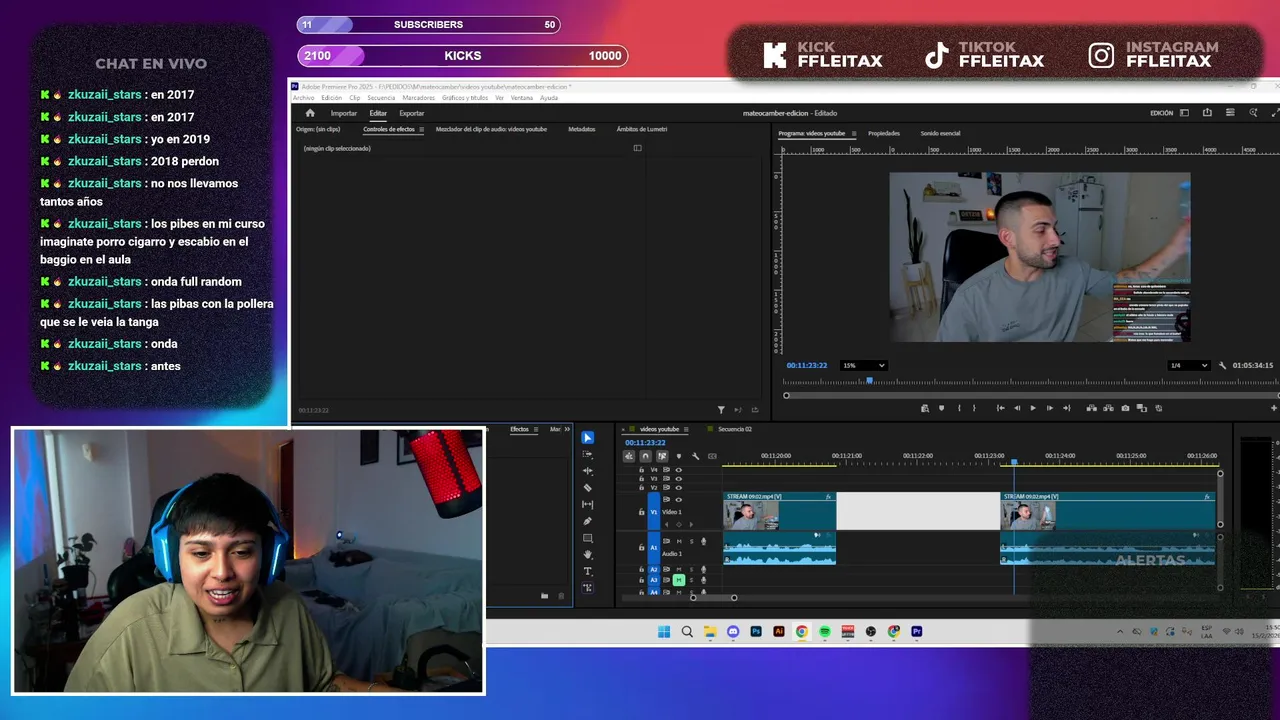1280x720 pixels.
Task: Step forward one frame in Program monitor
Action: pyautogui.click(x=1049, y=408)
